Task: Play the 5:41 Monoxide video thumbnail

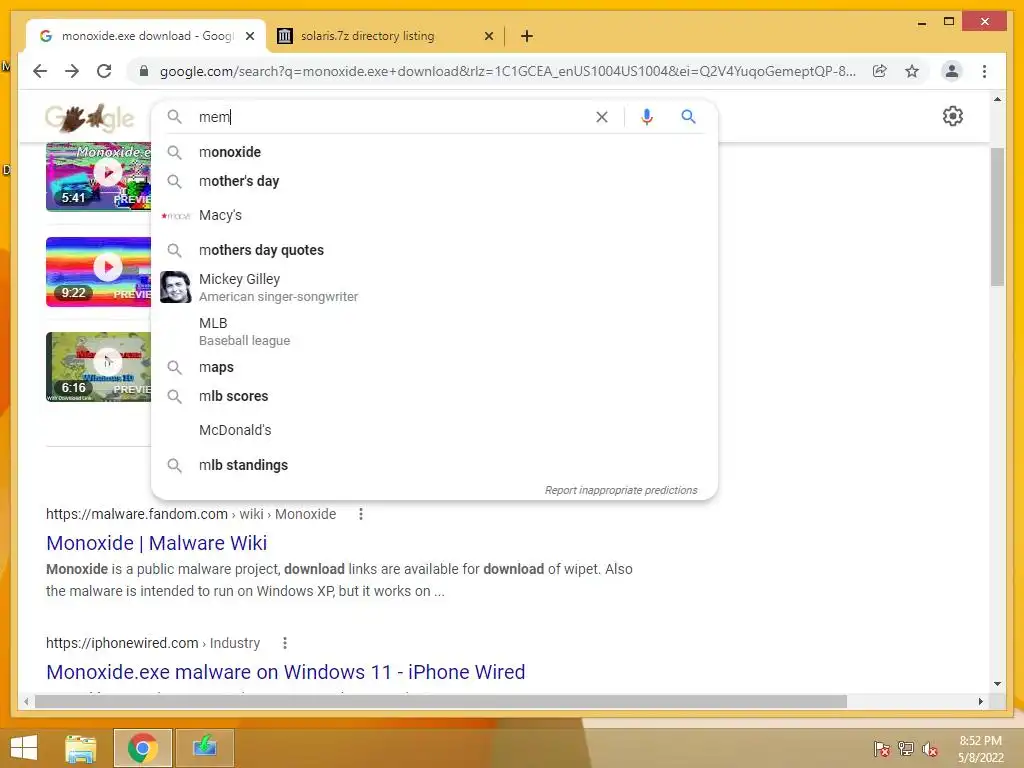Action: coord(98,177)
